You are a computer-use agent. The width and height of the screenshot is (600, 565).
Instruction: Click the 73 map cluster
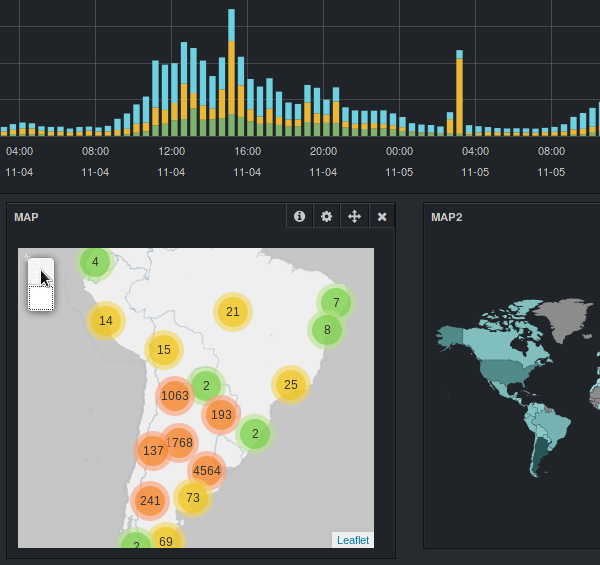(x=193, y=498)
